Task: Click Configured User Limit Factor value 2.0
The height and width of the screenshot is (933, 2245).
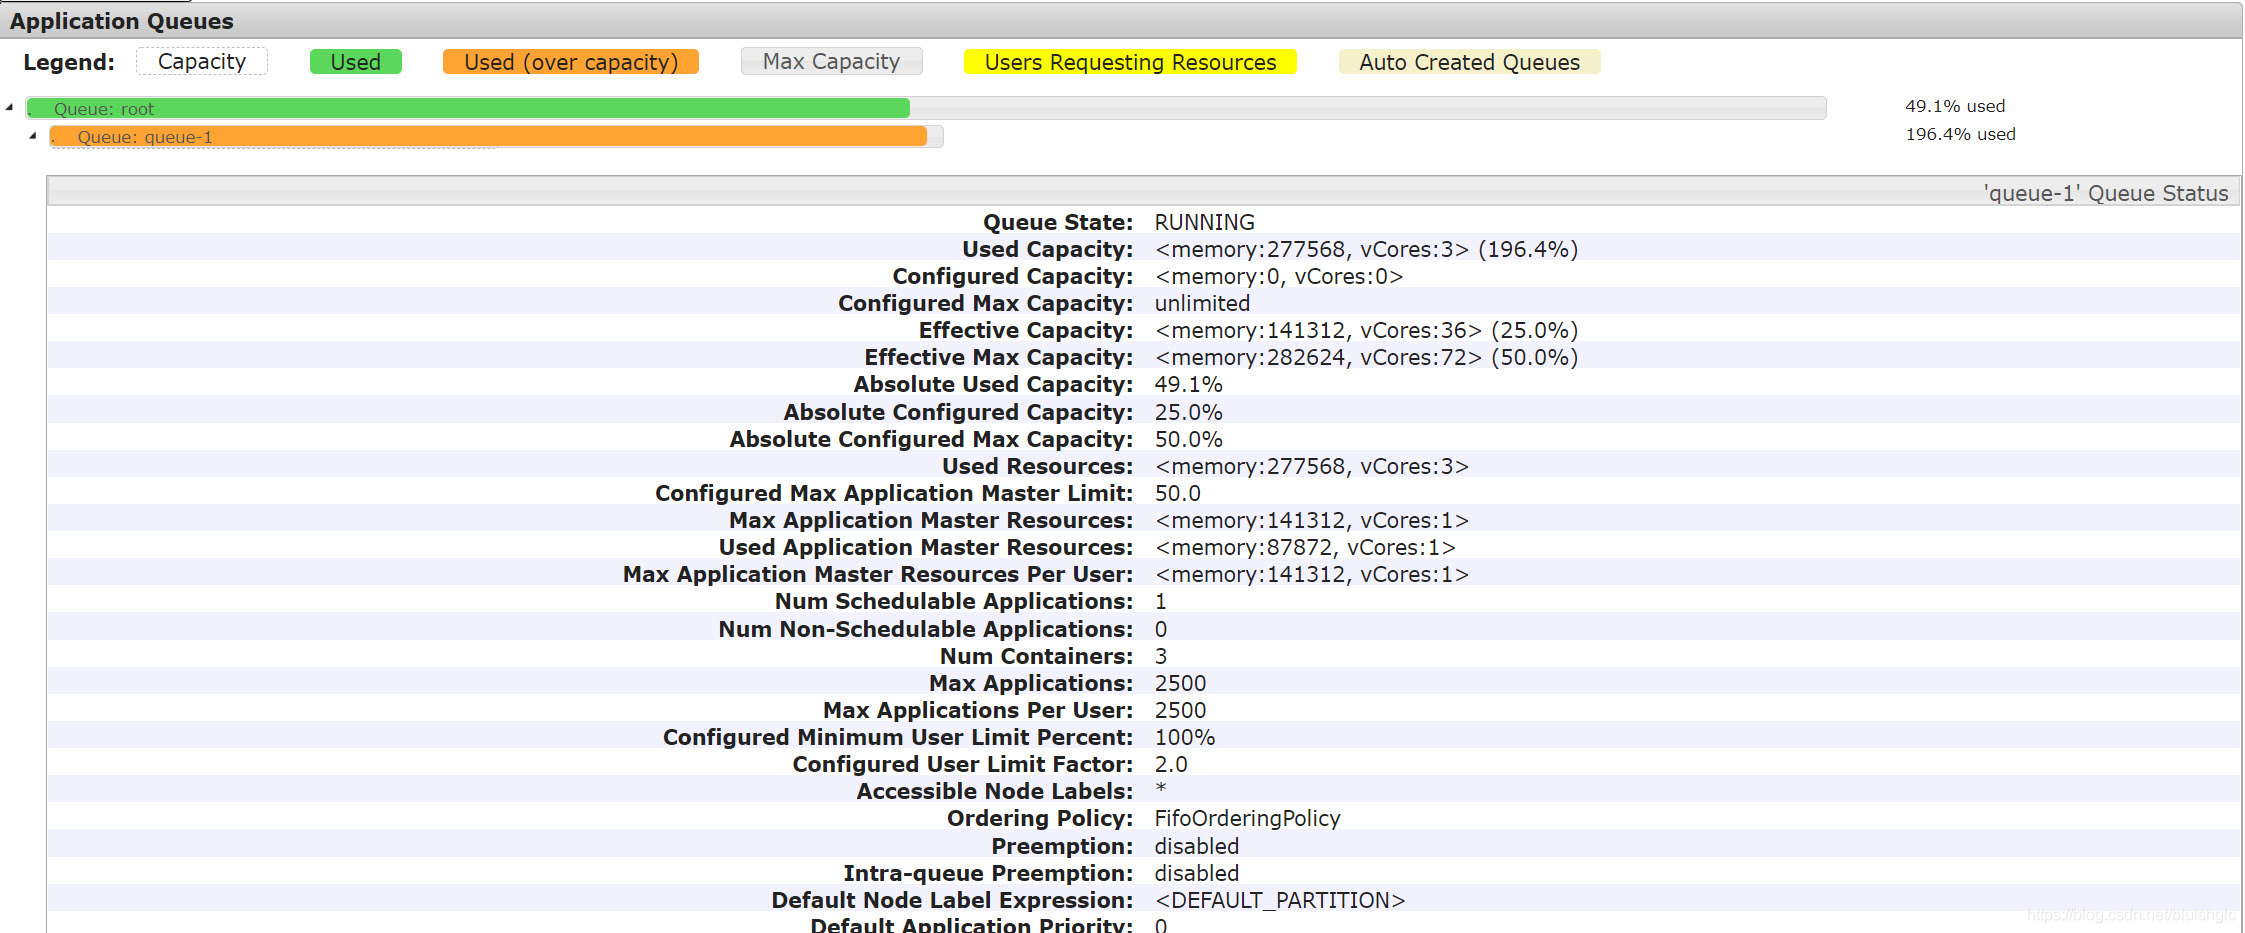Action: (x=1171, y=764)
